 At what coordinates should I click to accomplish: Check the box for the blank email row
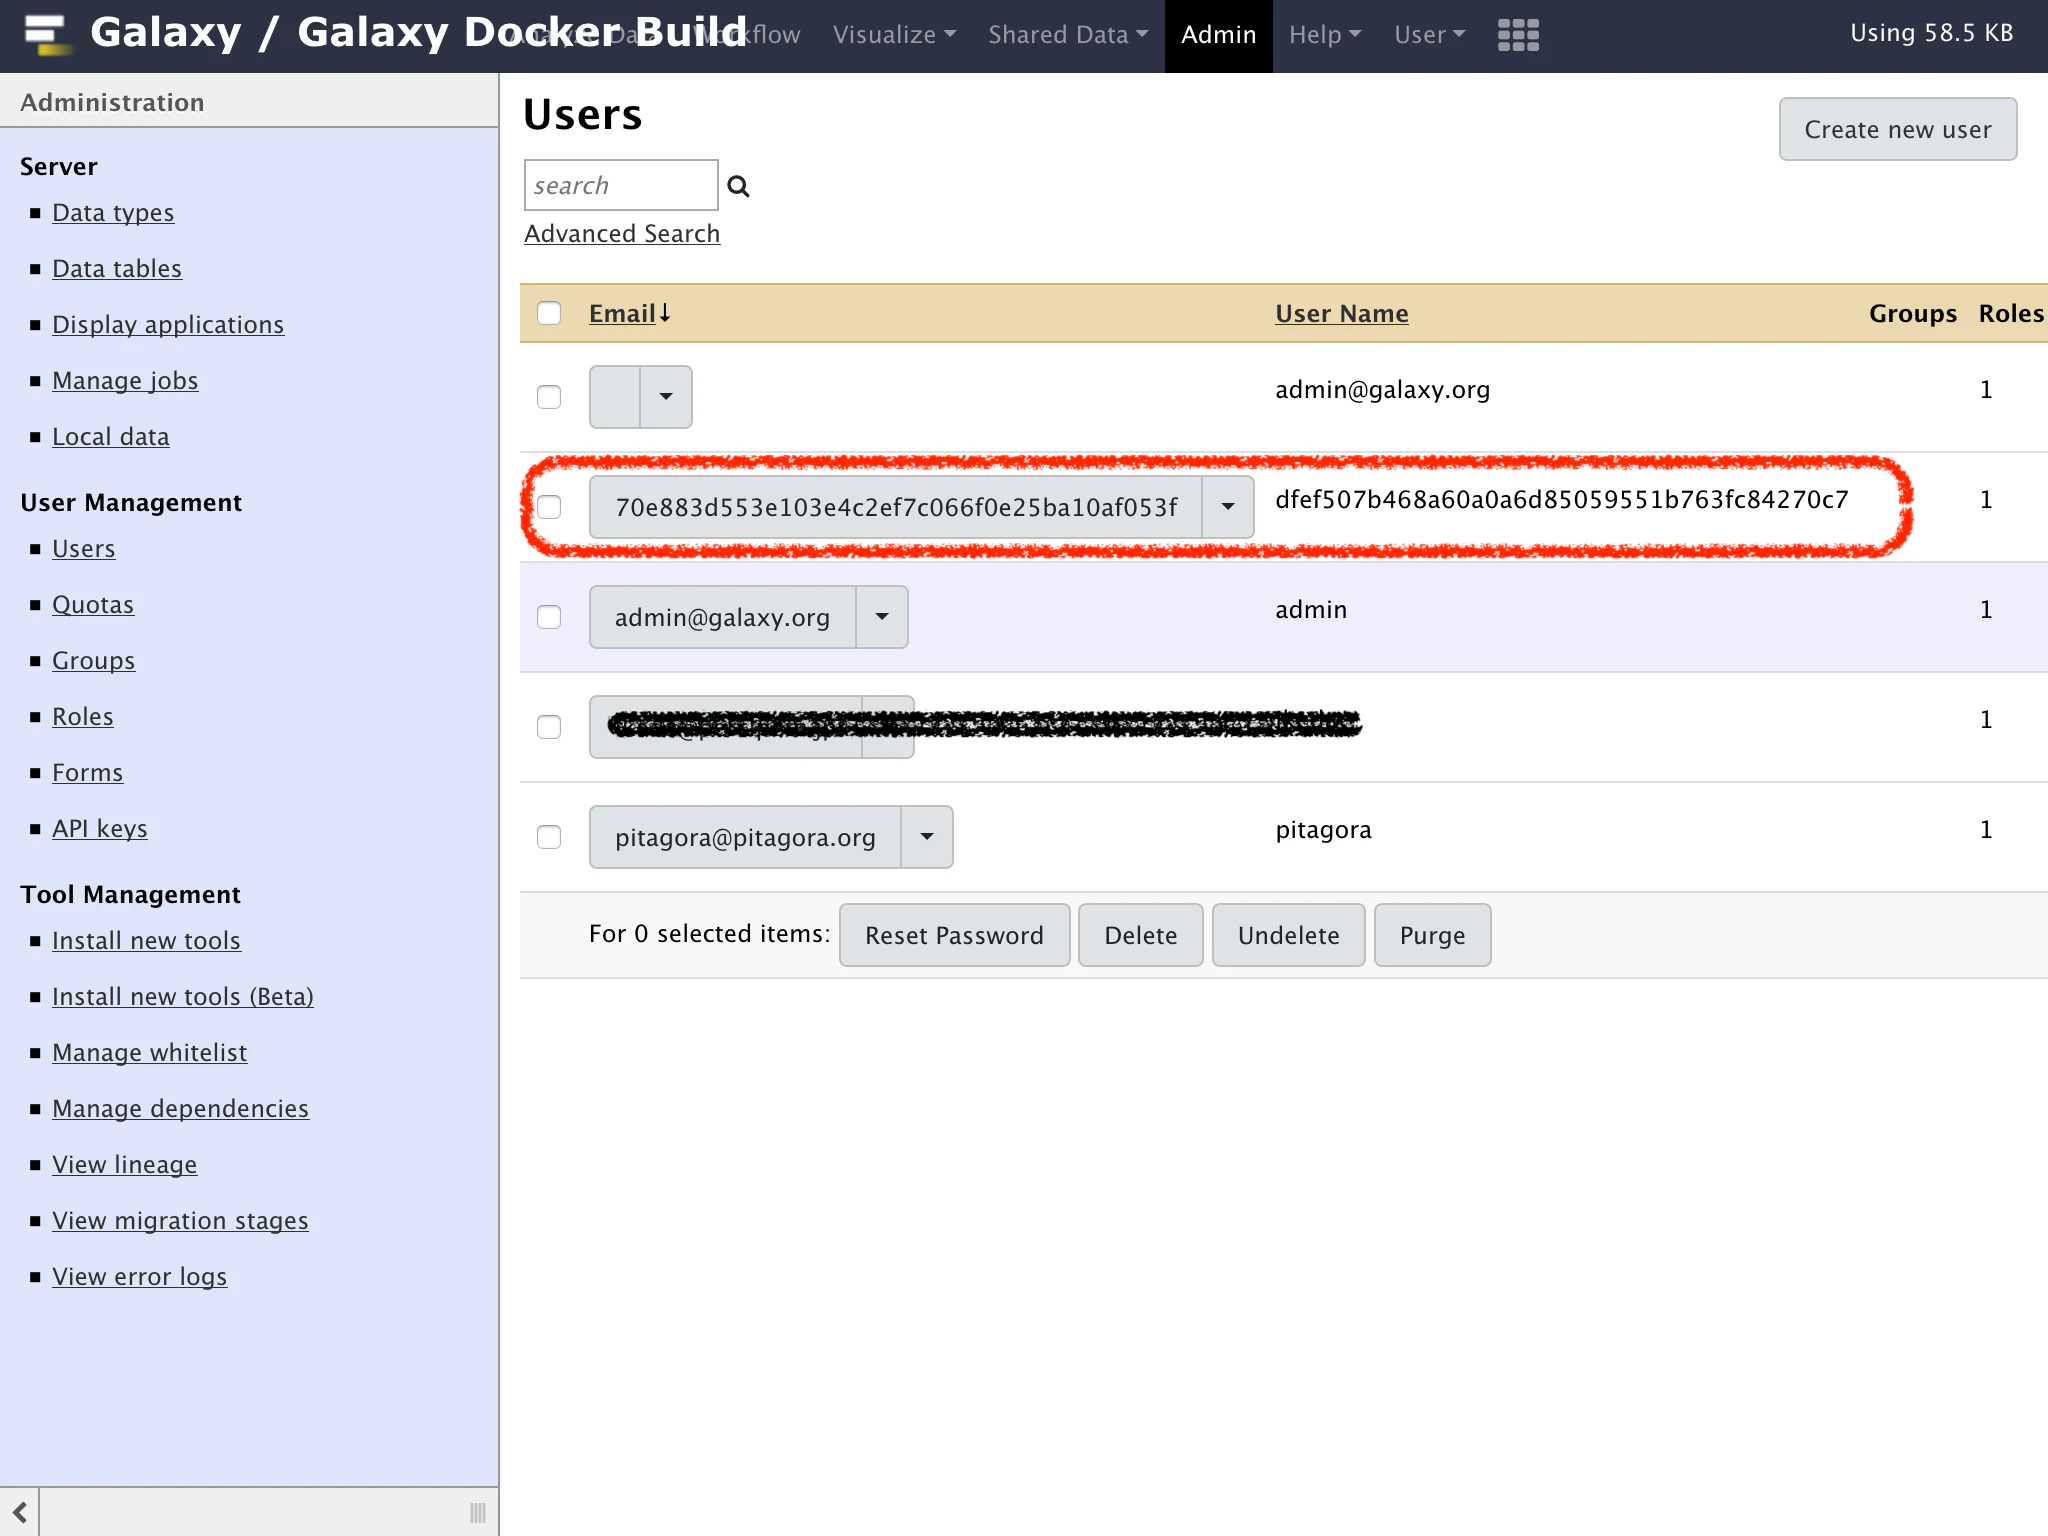point(549,397)
